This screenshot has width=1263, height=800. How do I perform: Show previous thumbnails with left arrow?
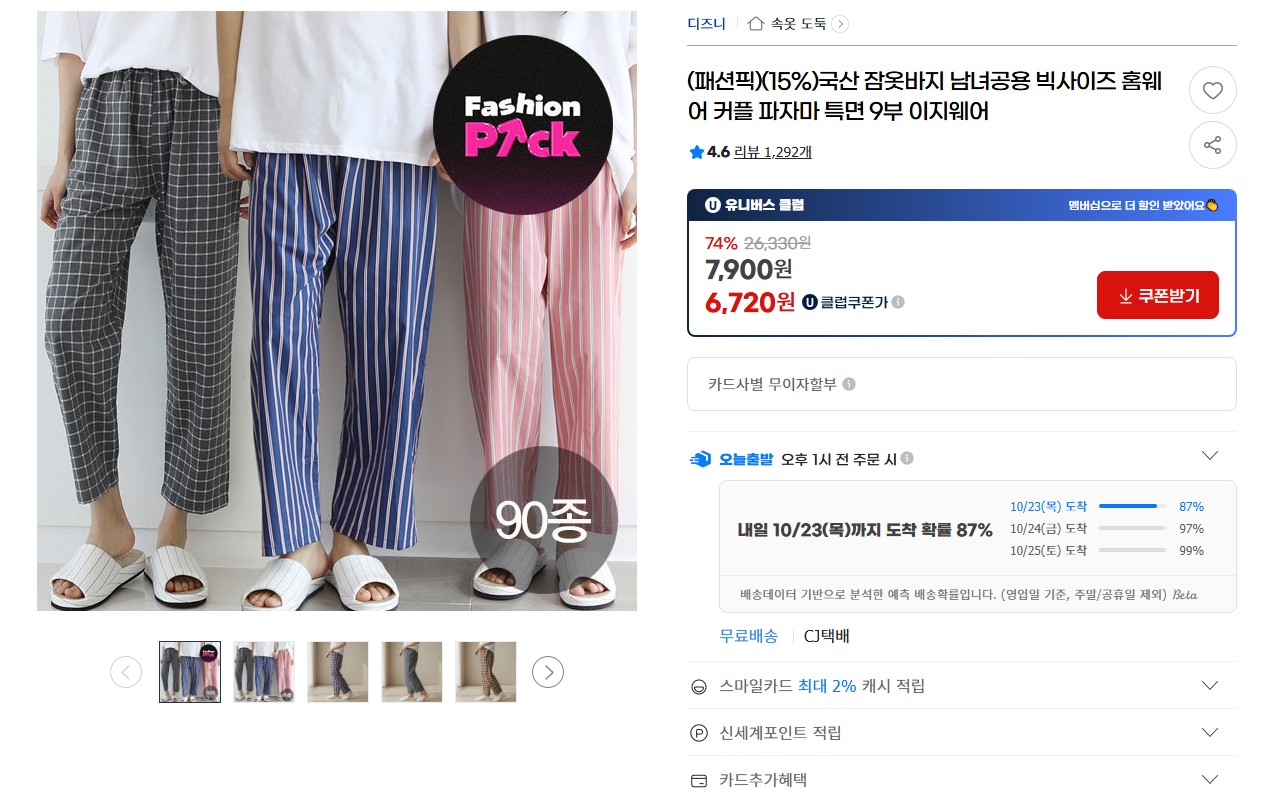click(126, 672)
